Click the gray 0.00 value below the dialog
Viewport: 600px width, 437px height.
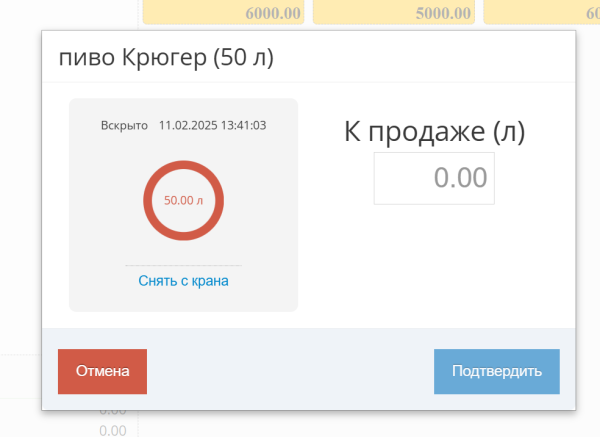point(112,430)
